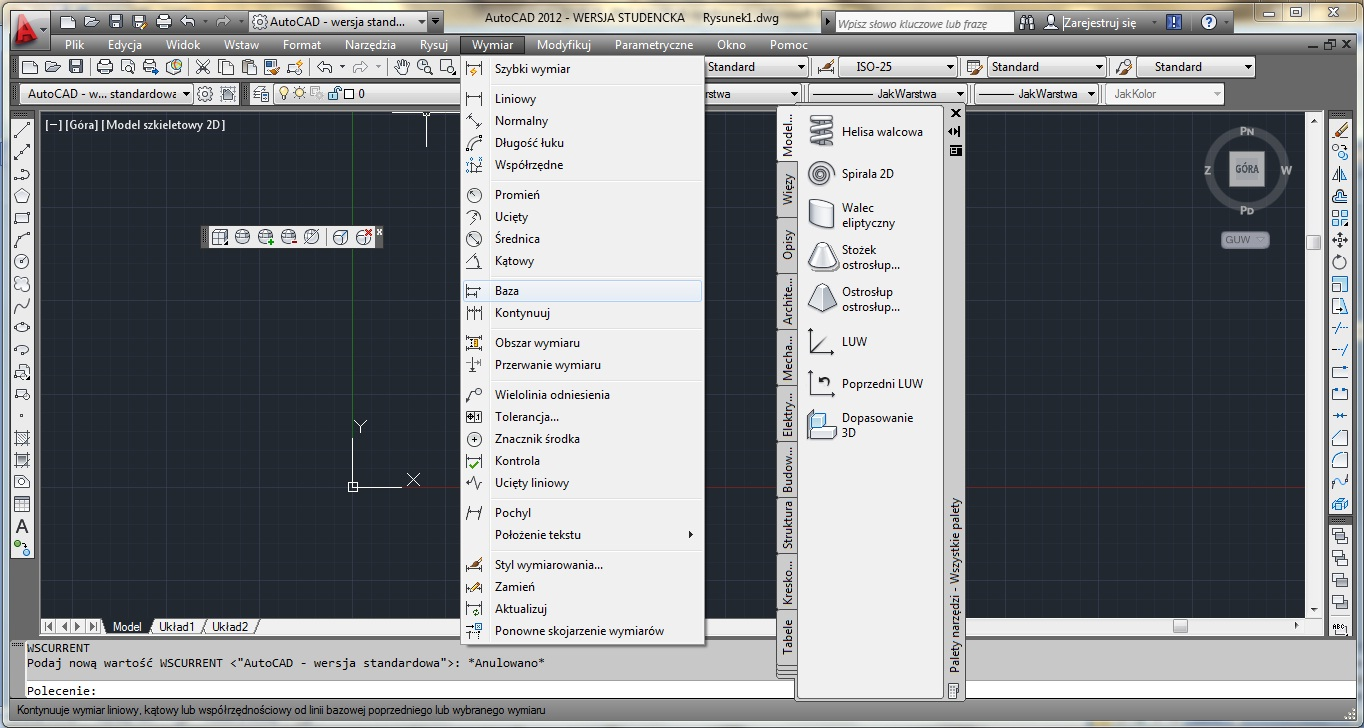The image size is (1364, 728).
Task: Click the Rotate tool in modify toolbar
Action: 1340,262
